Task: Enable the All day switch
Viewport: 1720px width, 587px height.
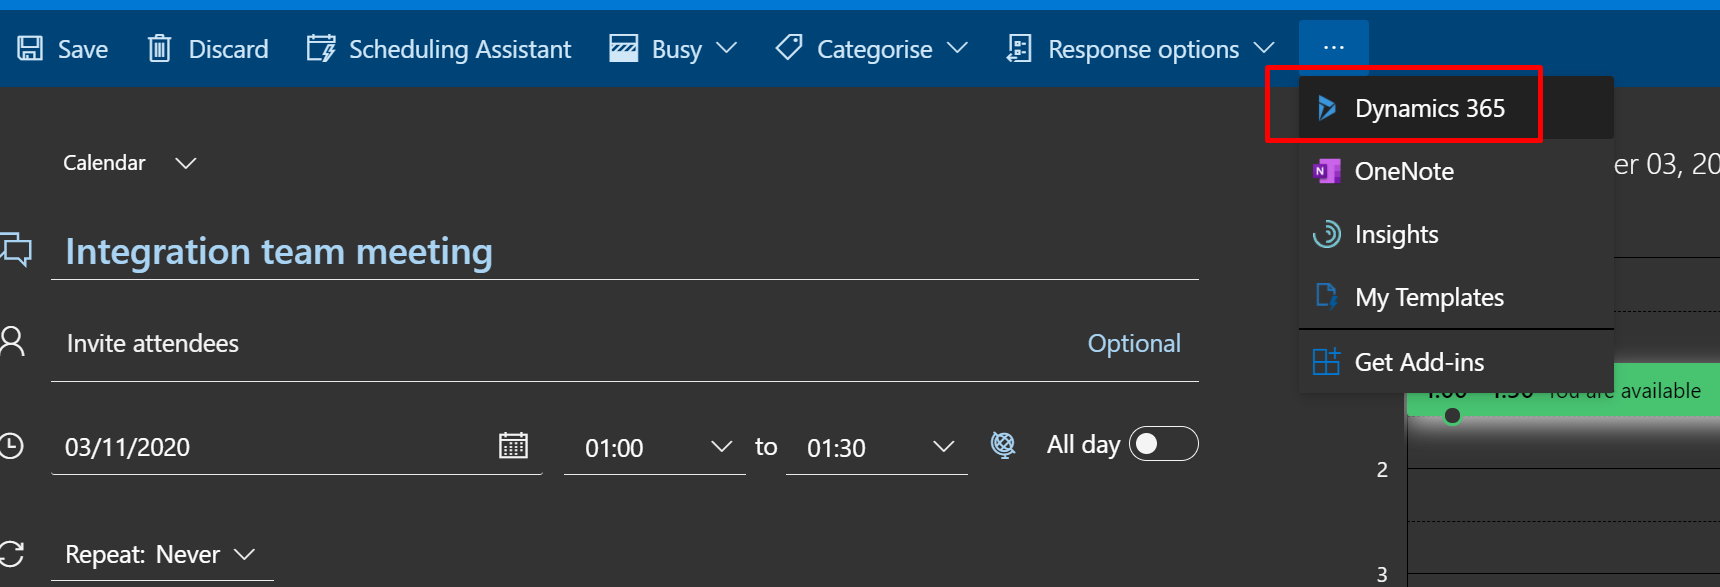Action: coord(1163,443)
